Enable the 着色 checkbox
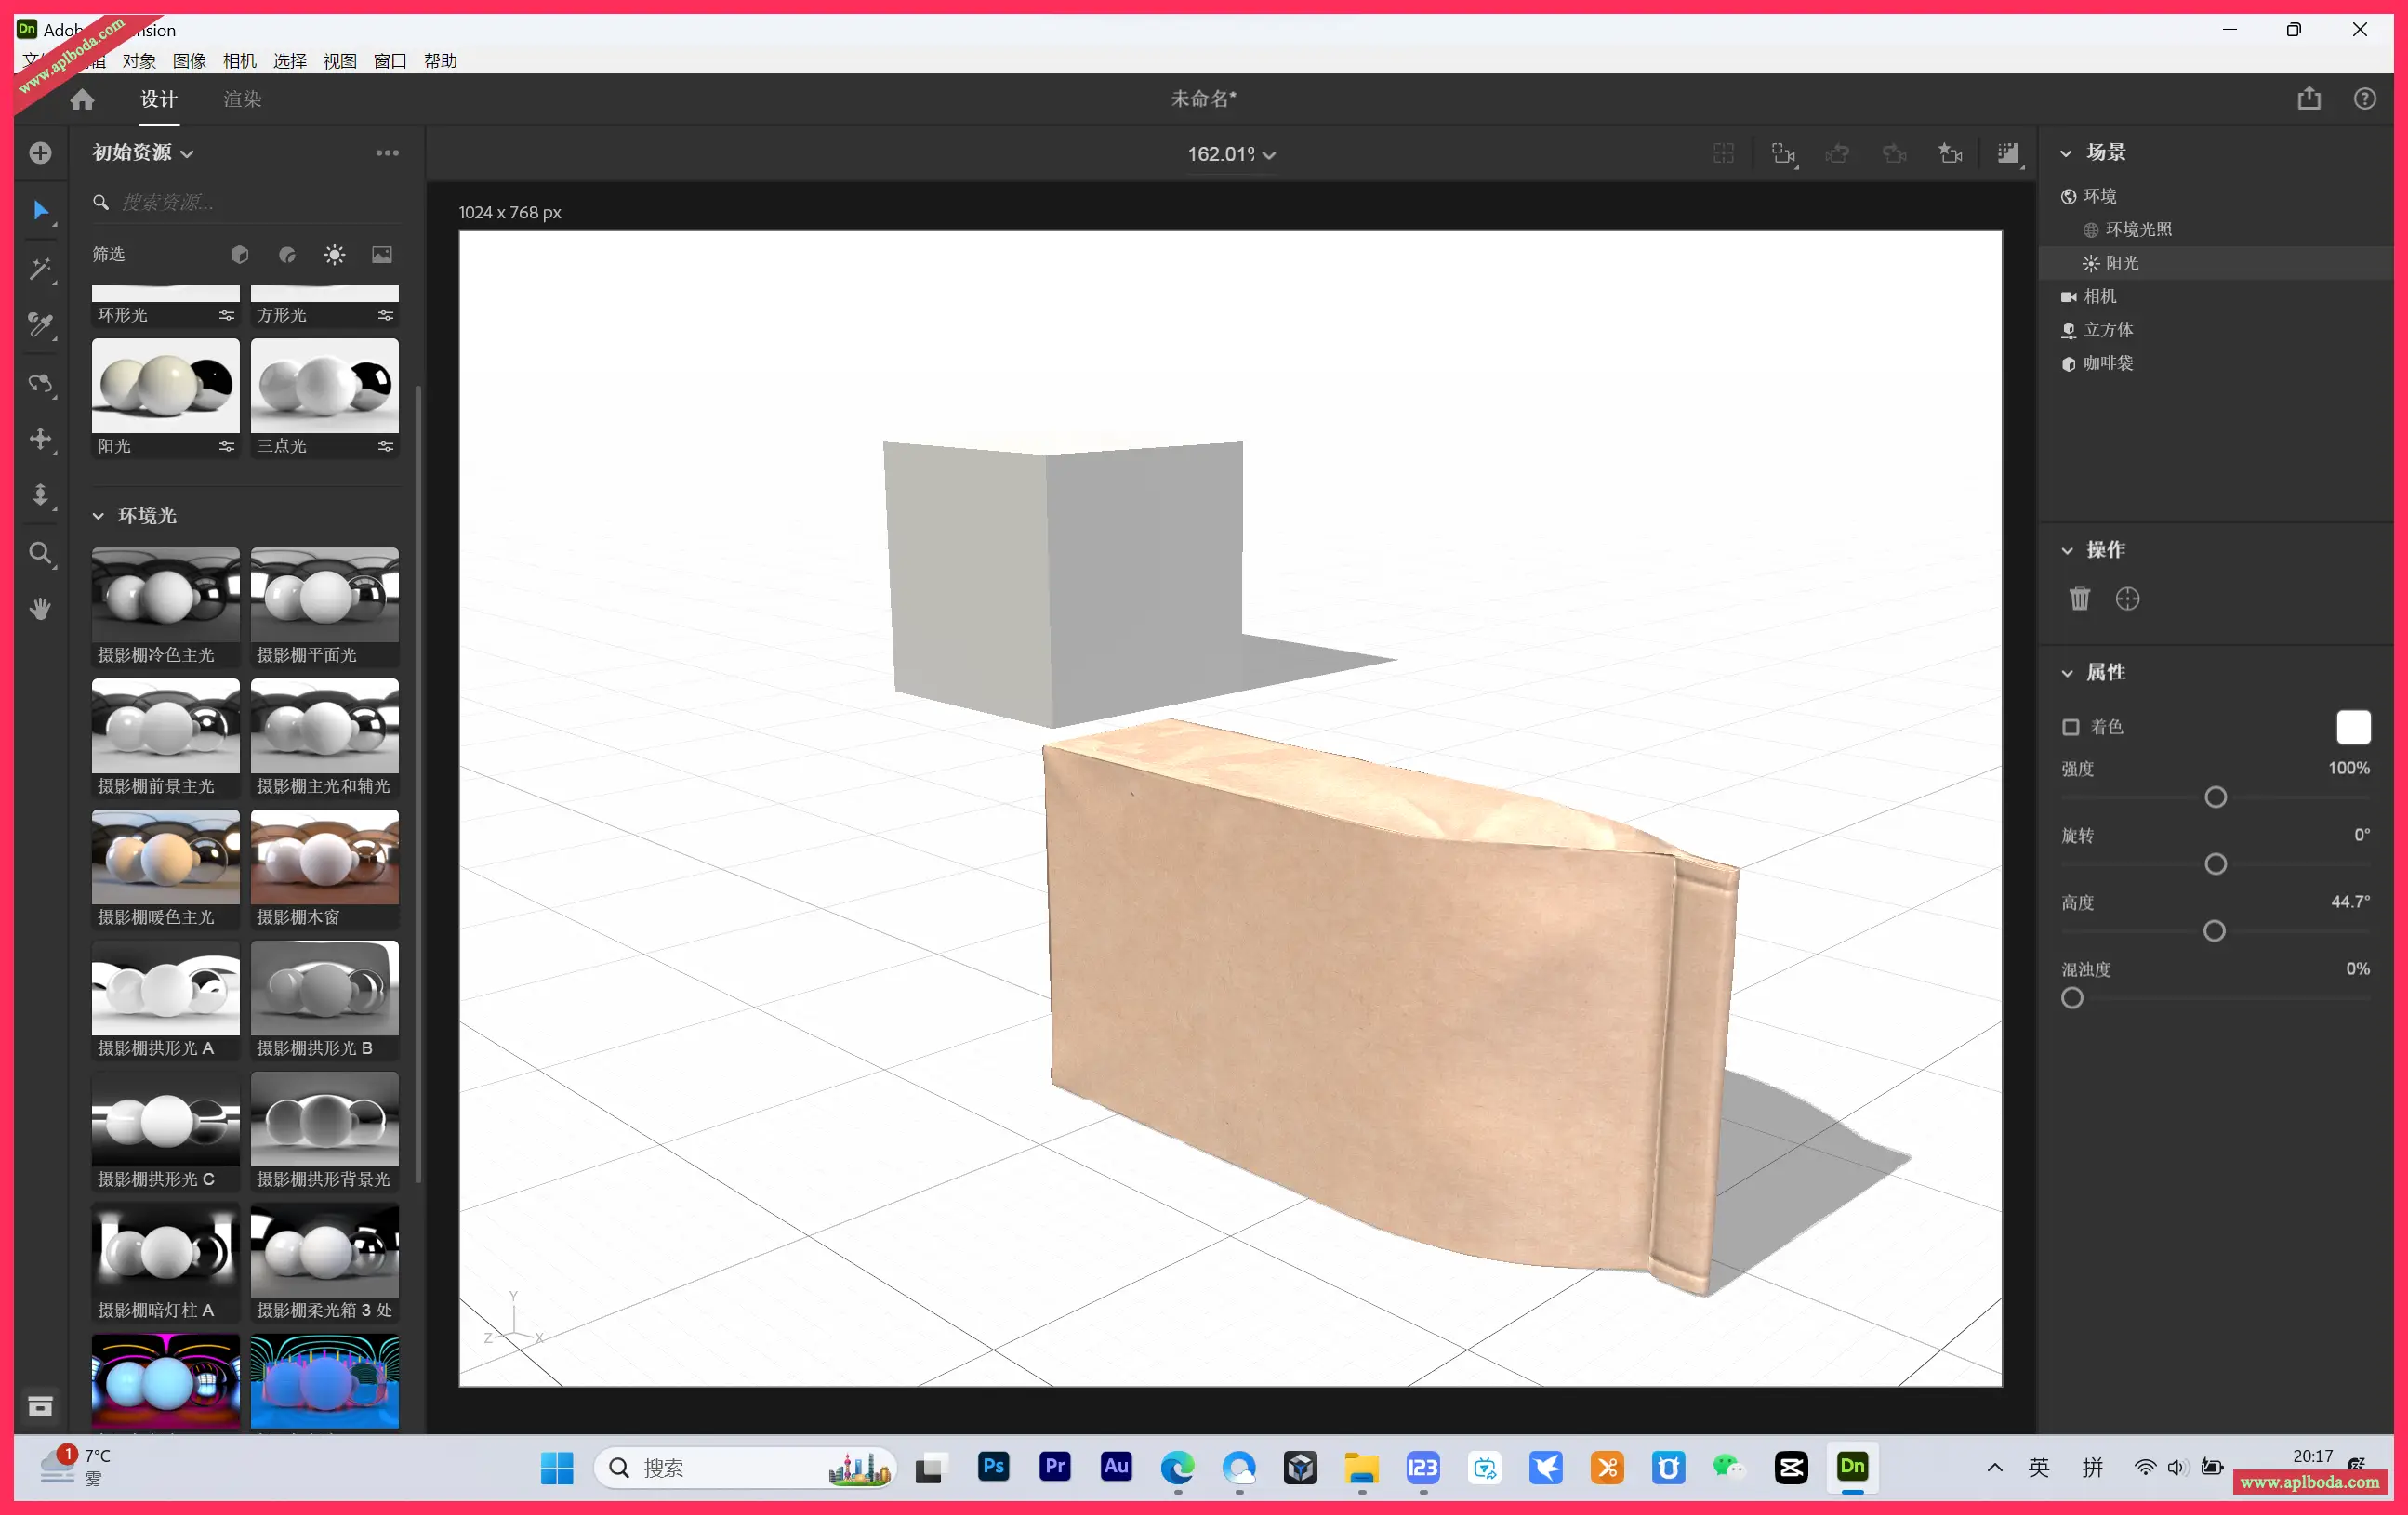This screenshot has height=1515, width=2408. [2071, 727]
